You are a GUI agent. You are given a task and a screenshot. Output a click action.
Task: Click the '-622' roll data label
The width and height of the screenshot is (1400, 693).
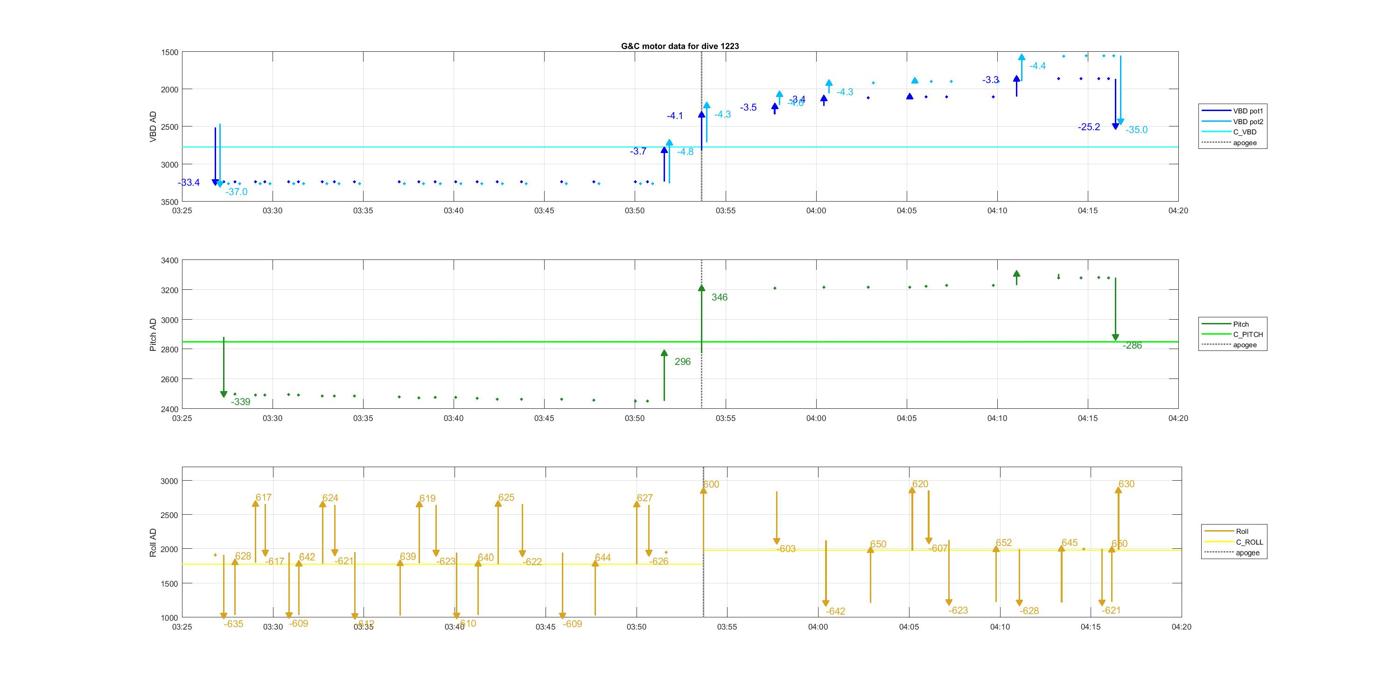532,562
